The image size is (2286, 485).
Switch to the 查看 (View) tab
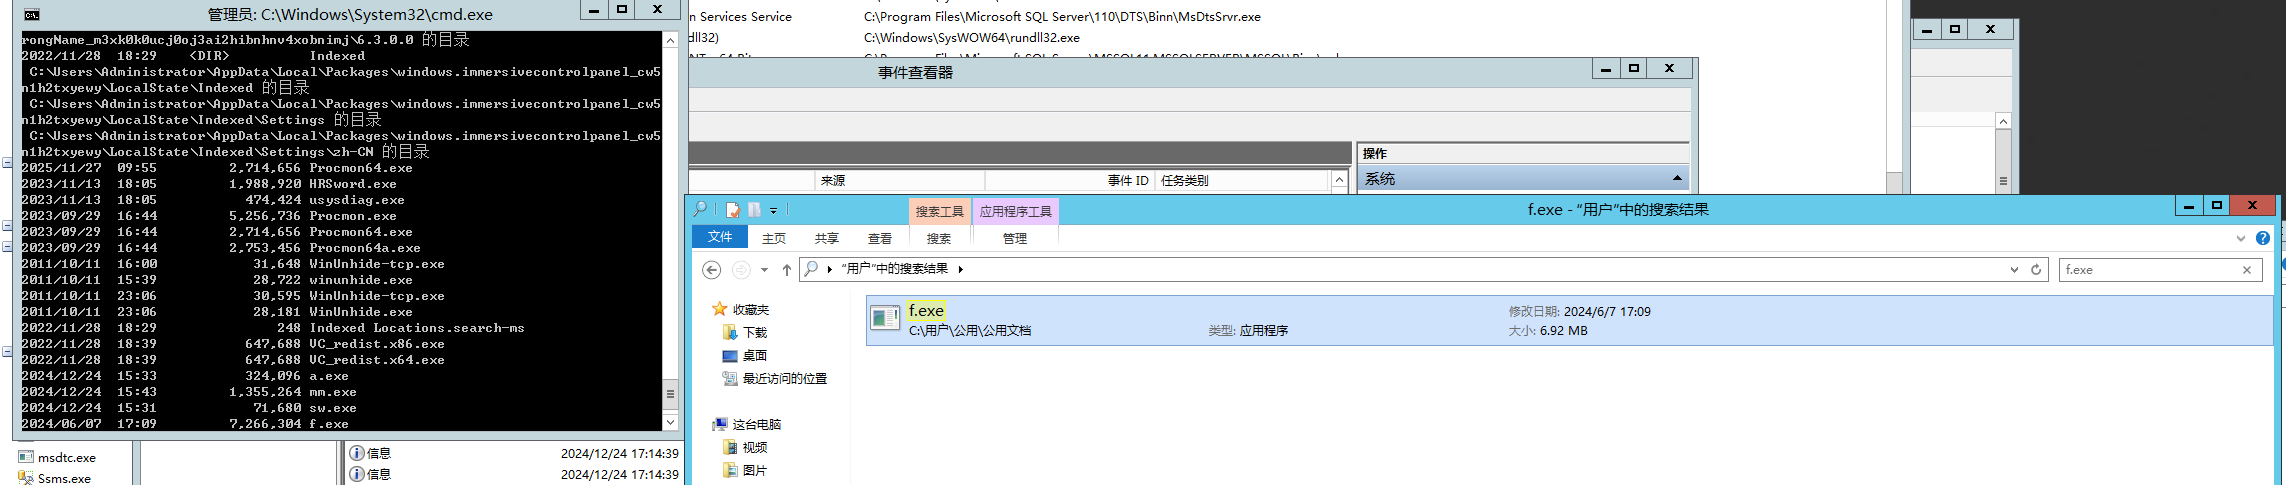pos(880,239)
